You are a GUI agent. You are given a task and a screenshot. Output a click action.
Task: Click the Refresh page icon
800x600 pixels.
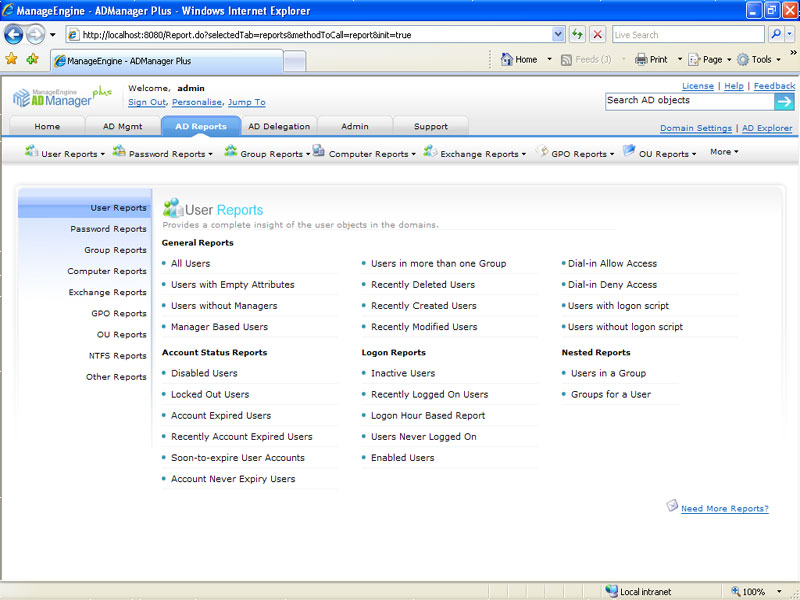coord(577,34)
